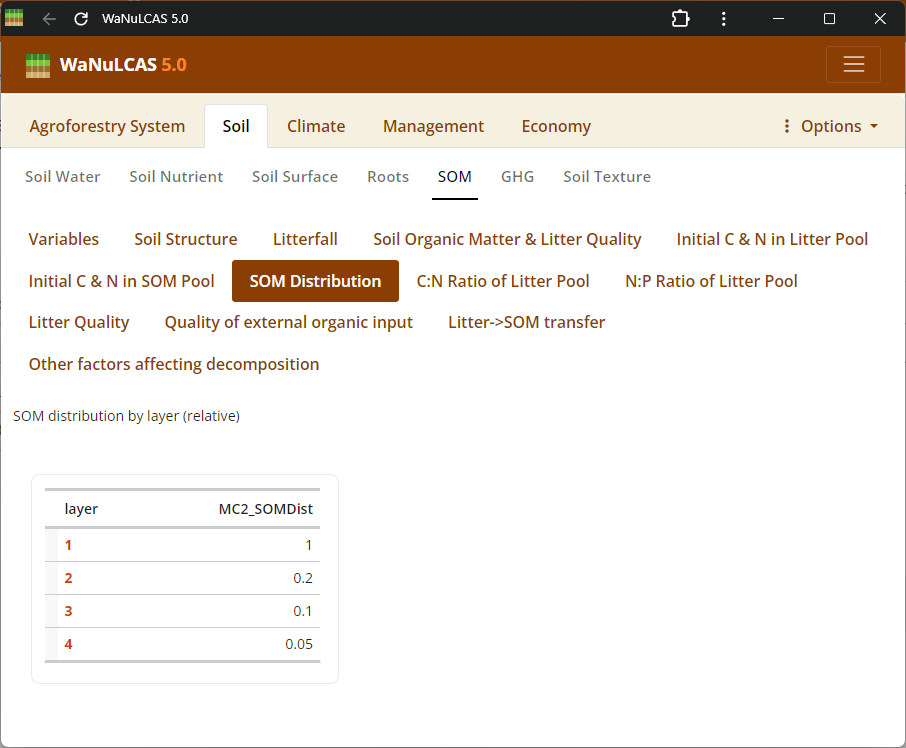
Task: Click the Litterfall button
Action: [305, 239]
